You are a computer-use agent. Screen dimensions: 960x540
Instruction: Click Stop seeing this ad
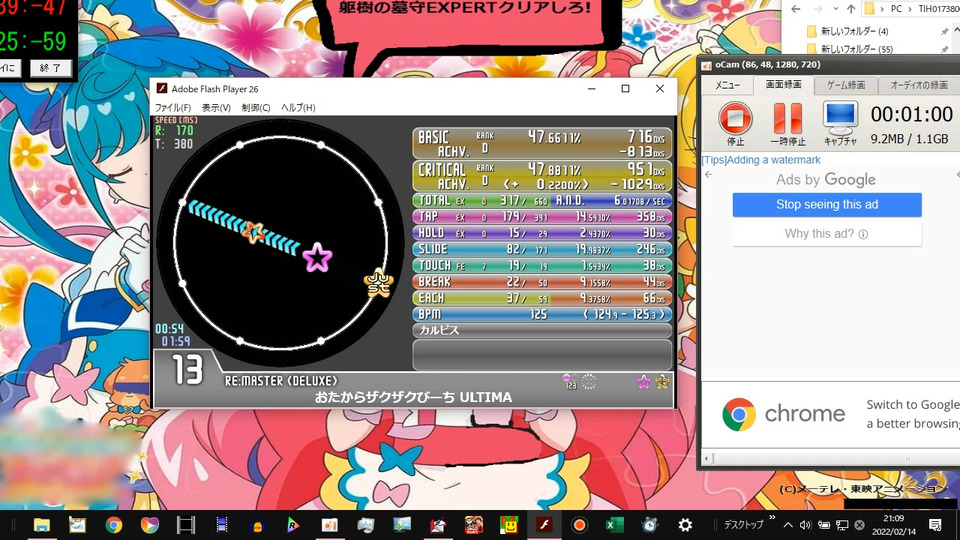click(827, 204)
